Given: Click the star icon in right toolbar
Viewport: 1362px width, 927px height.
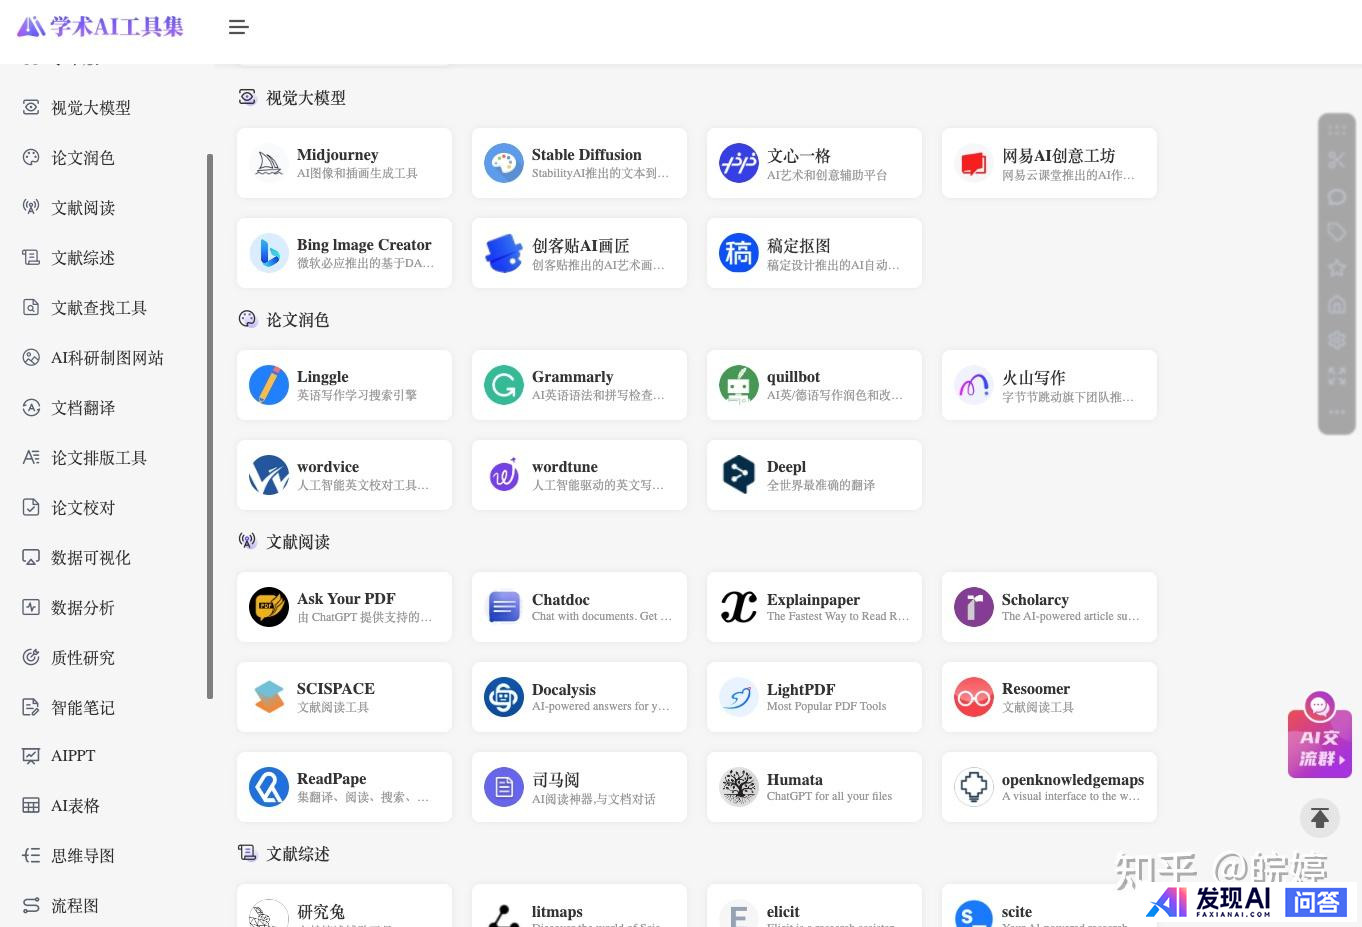Looking at the screenshot, I should click(1337, 268).
